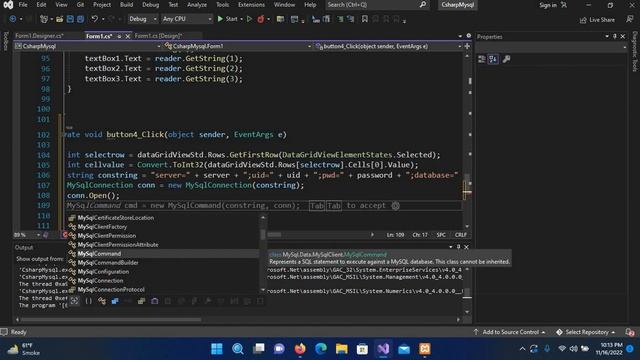Click the Send Feedback icon below Sign in
This screenshot has height=360, width=640.
(630, 19)
